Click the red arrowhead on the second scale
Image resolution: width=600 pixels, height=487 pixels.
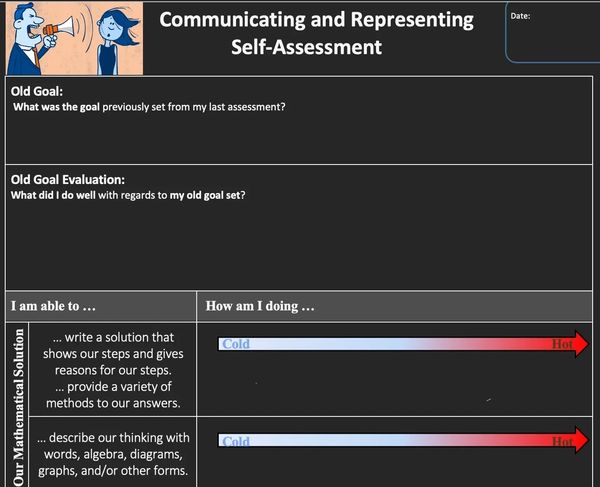pos(582,441)
